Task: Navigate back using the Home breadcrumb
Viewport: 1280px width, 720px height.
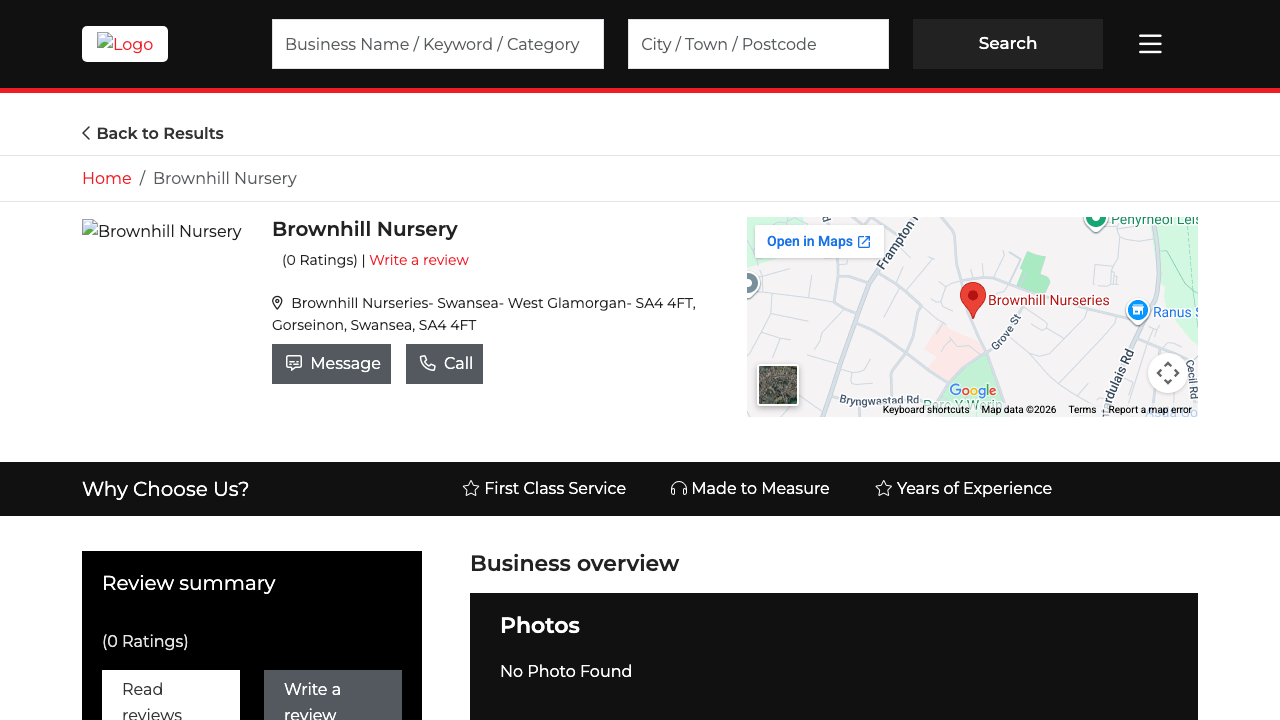Action: (x=106, y=178)
